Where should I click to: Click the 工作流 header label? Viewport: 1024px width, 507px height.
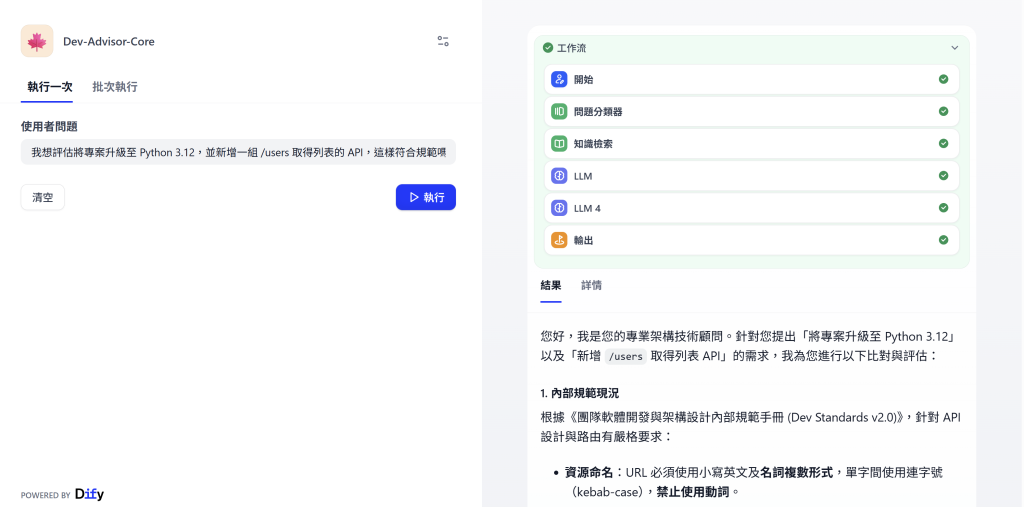pyautogui.click(x=571, y=48)
